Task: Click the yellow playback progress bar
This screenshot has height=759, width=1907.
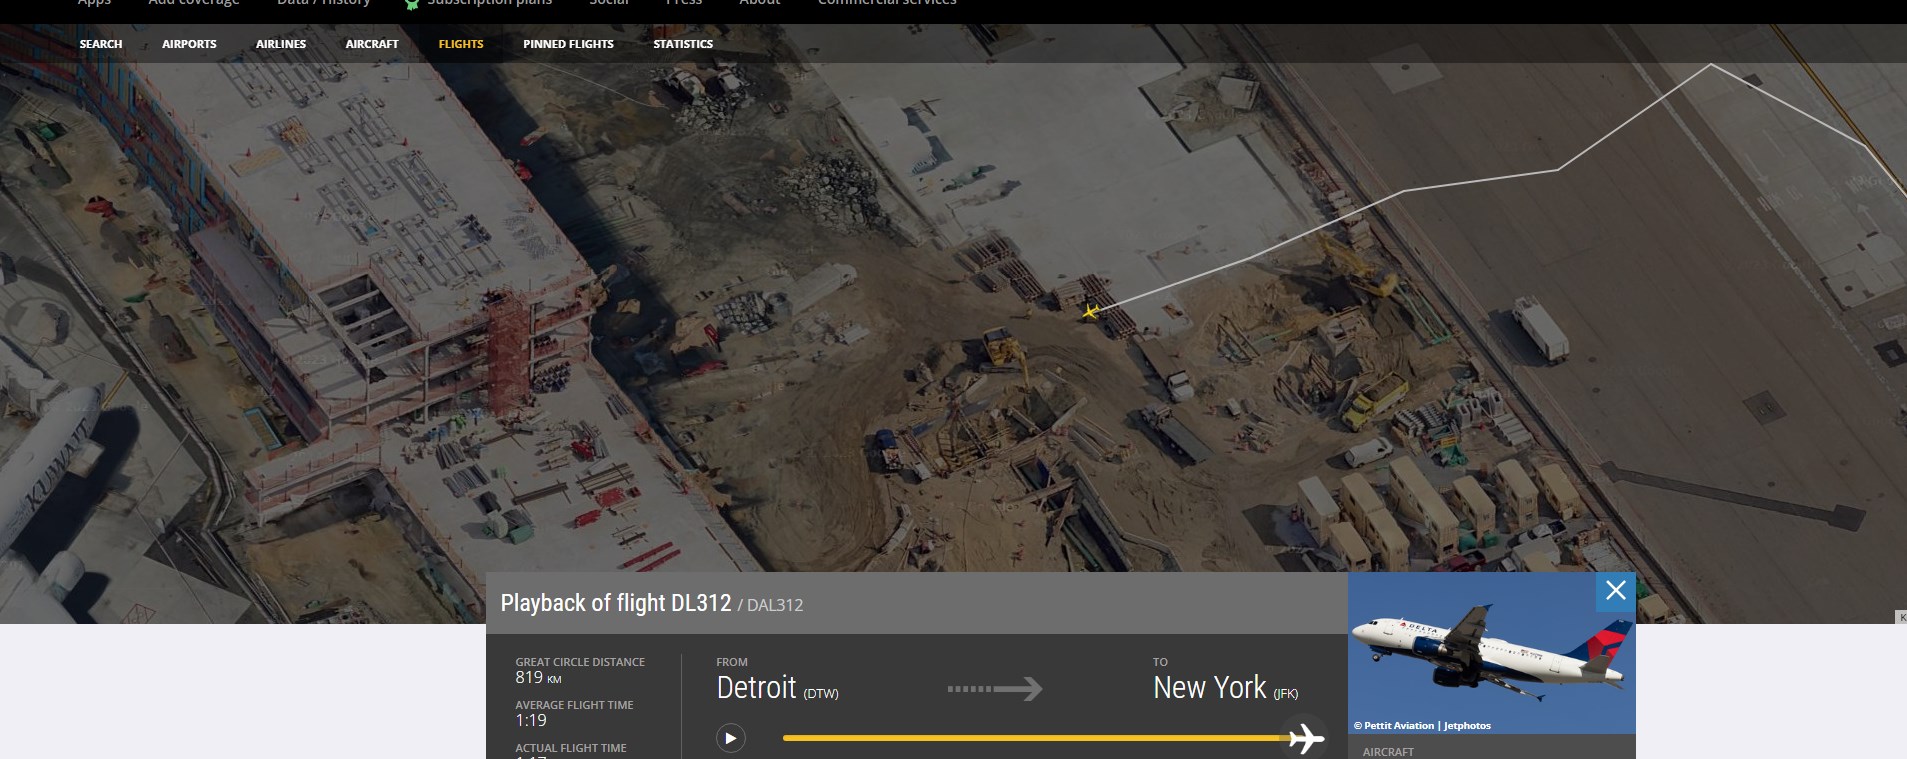Action: [x=1030, y=739]
